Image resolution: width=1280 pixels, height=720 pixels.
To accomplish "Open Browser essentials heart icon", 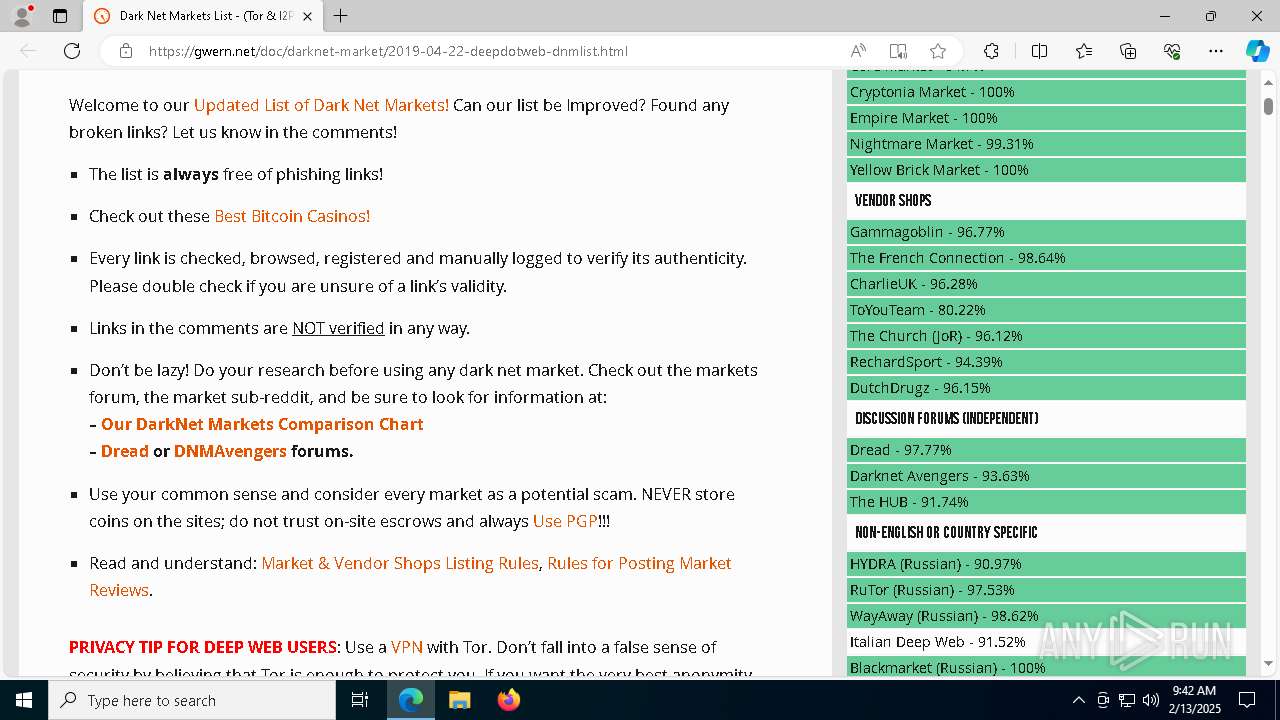I will click(1172, 51).
